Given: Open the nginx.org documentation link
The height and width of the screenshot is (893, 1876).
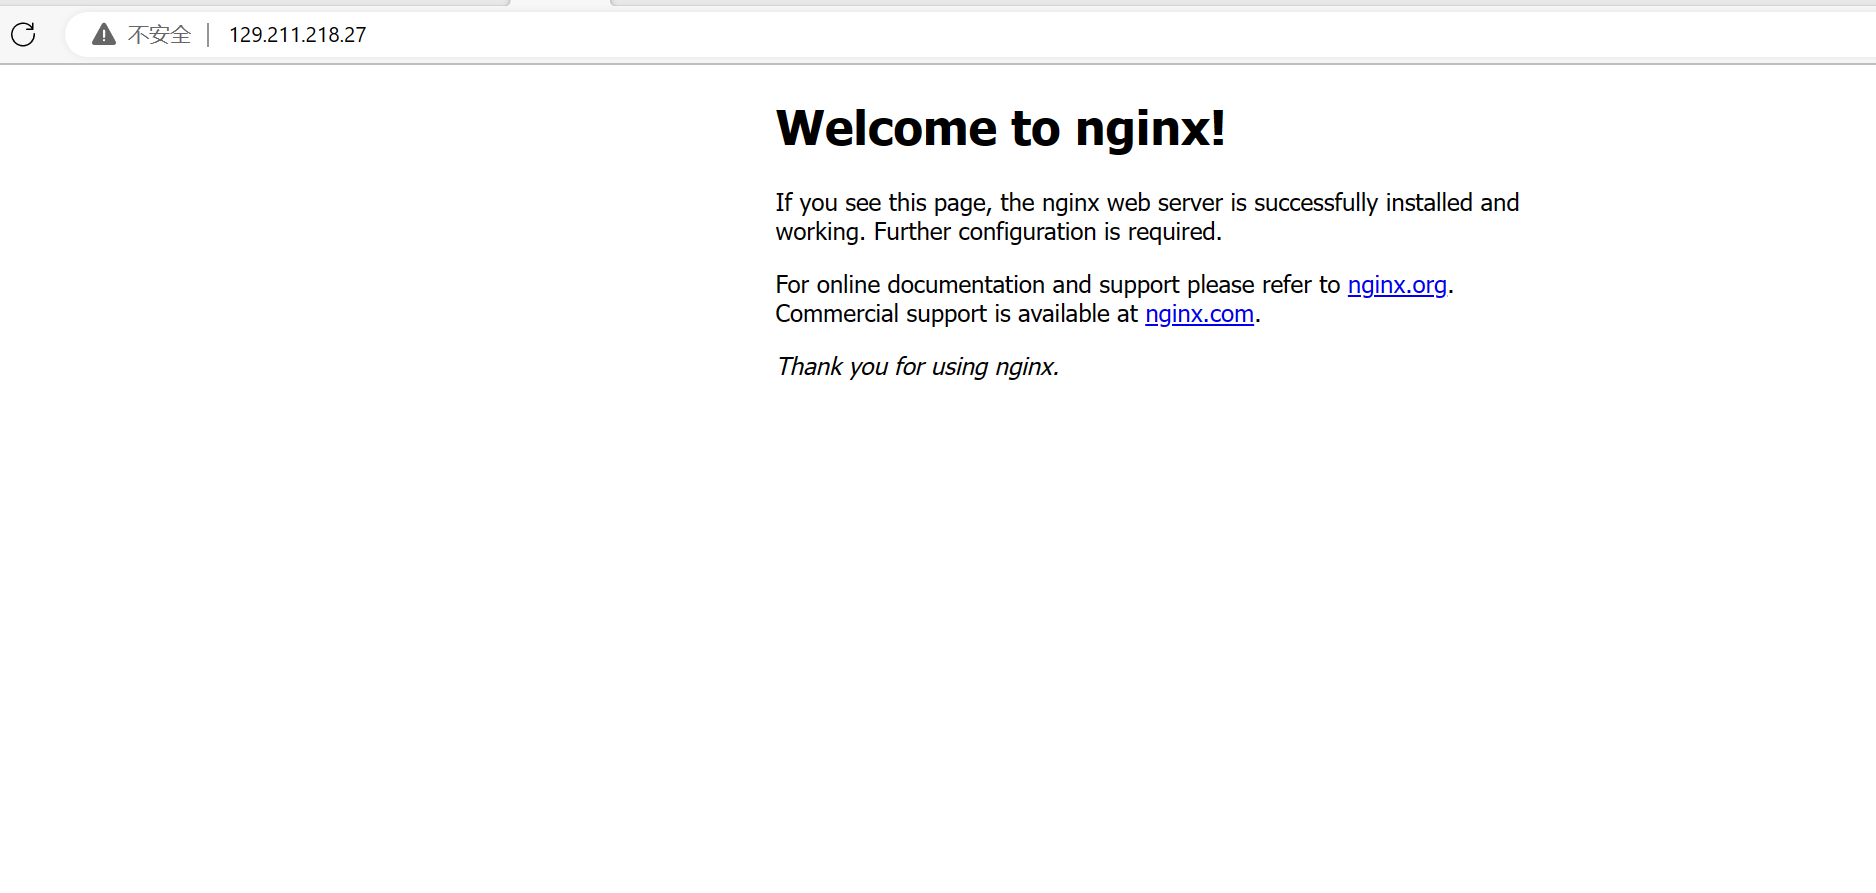Looking at the screenshot, I should pyautogui.click(x=1397, y=285).
